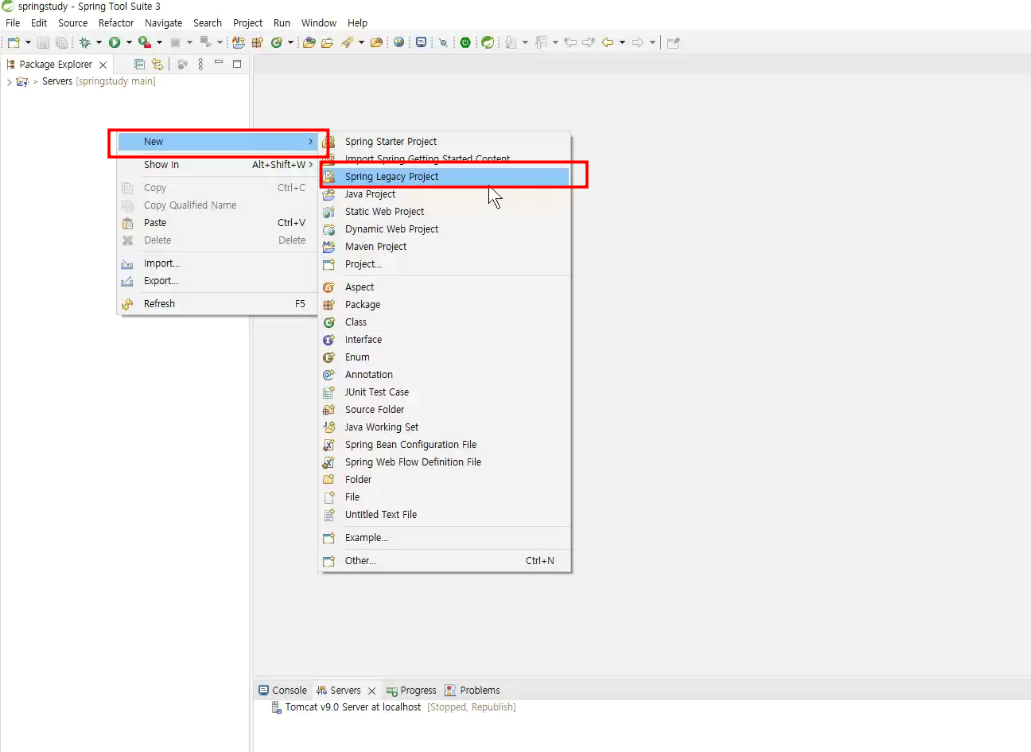Open the Navigate menu

tap(163, 23)
